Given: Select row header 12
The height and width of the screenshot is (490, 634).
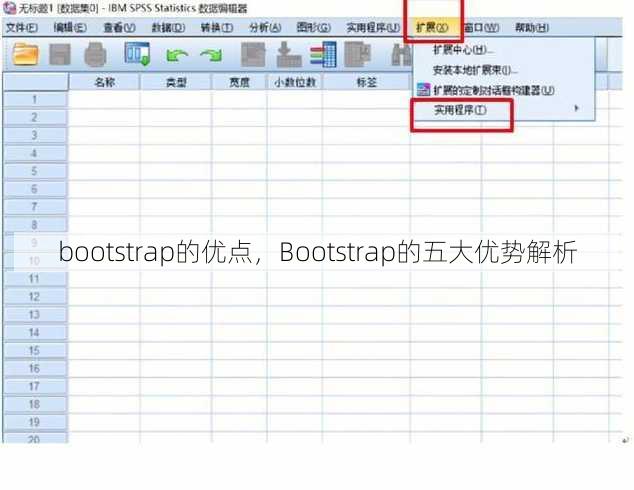Looking at the screenshot, I should [x=35, y=296].
